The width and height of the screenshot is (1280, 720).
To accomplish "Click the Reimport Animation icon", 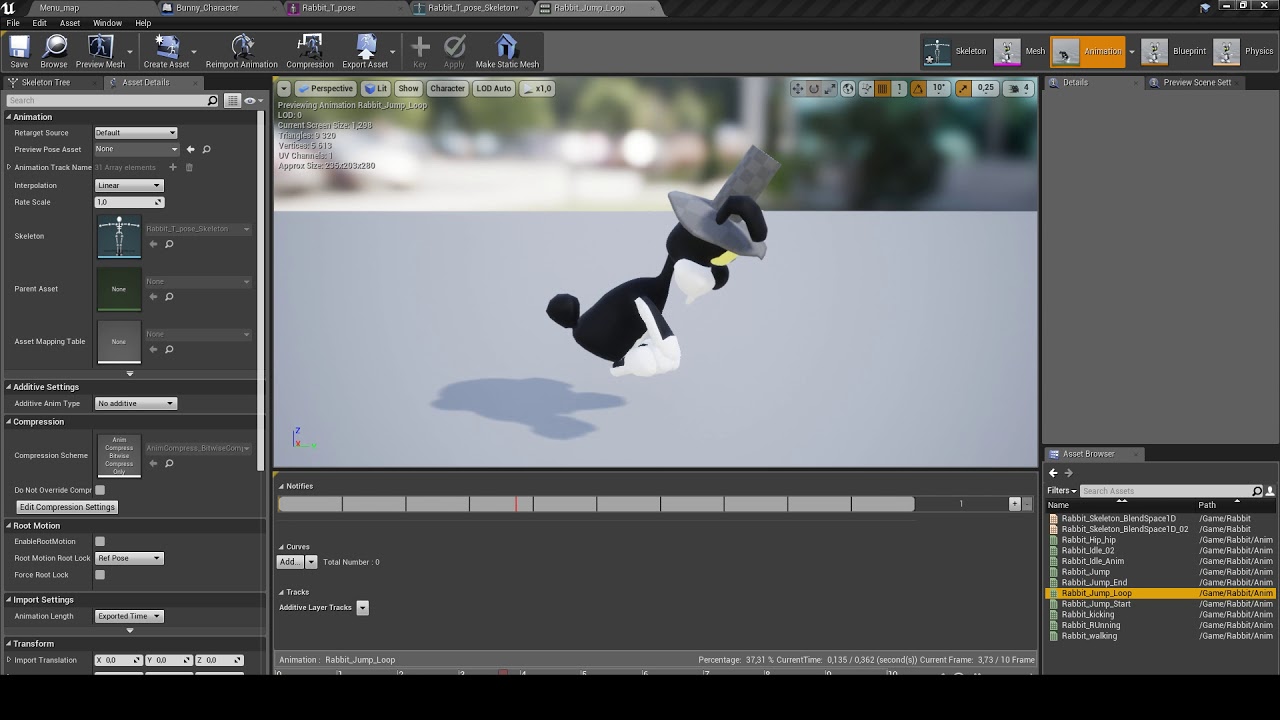I will point(242,52).
